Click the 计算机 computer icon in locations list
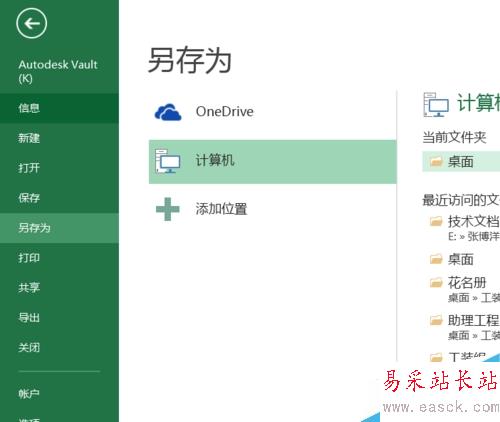The width and height of the screenshot is (500, 422). [x=168, y=162]
